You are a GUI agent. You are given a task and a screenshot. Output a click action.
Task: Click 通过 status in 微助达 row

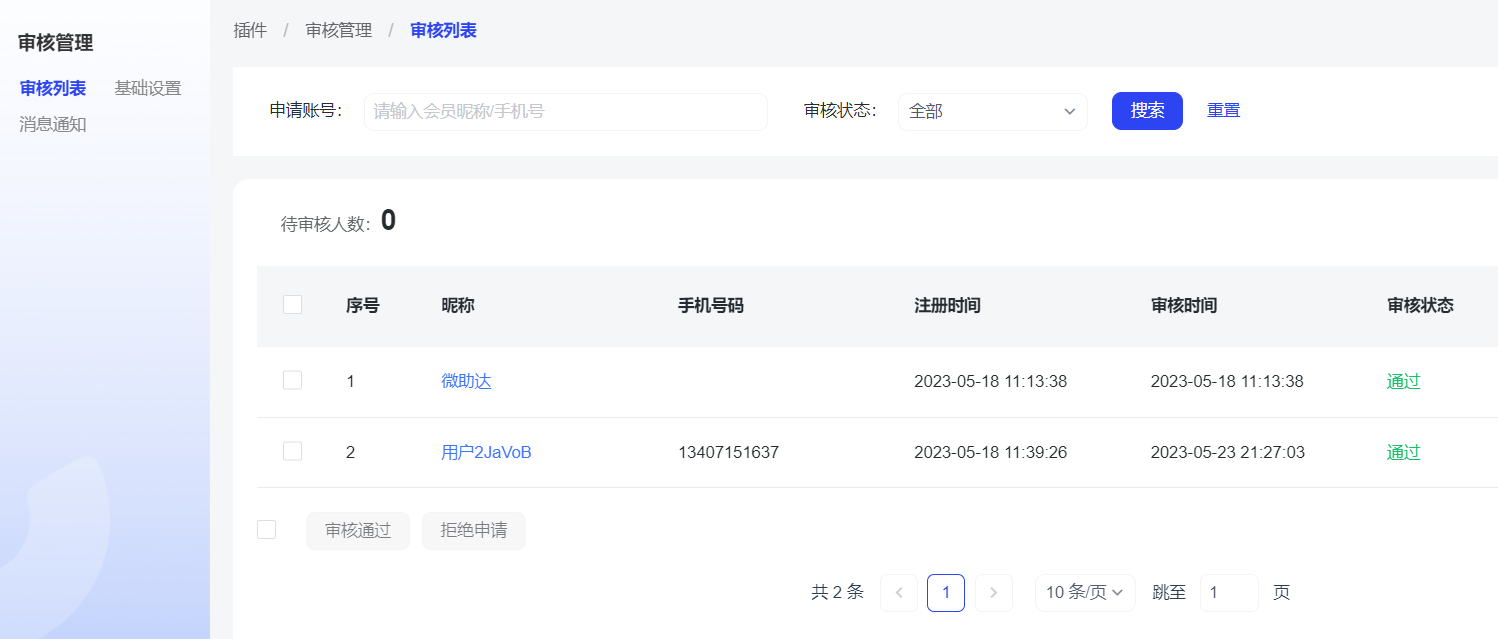[x=1403, y=381]
